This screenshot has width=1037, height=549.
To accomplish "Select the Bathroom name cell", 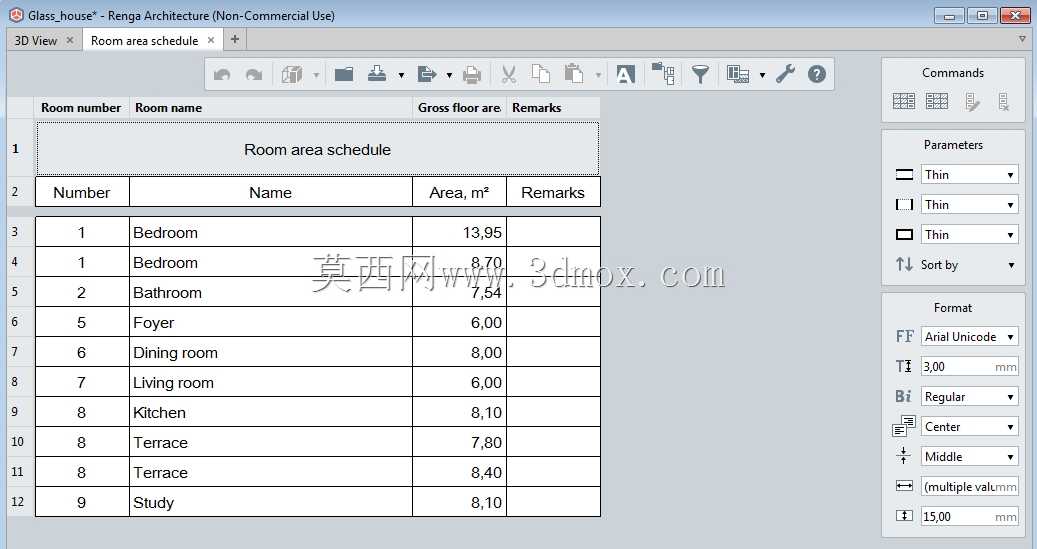I will point(270,292).
